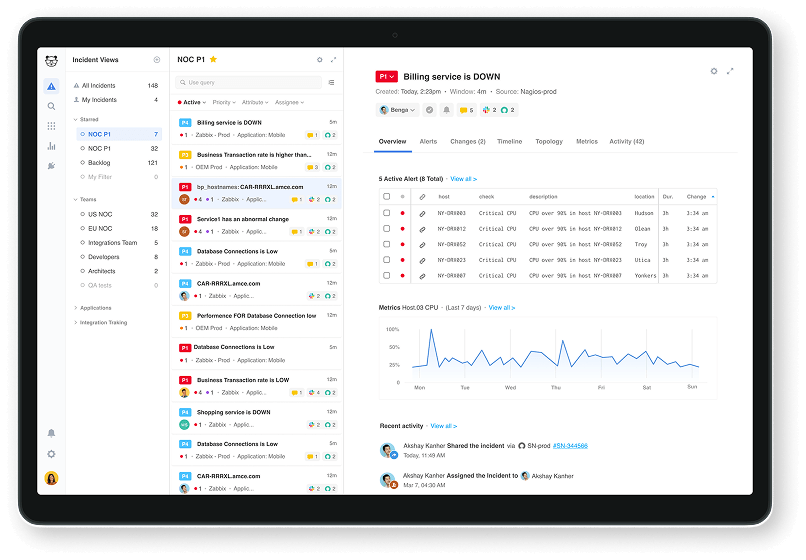Select the US NOC team
Image resolution: width=806 pixels, height=560 pixels.
click(x=119, y=214)
